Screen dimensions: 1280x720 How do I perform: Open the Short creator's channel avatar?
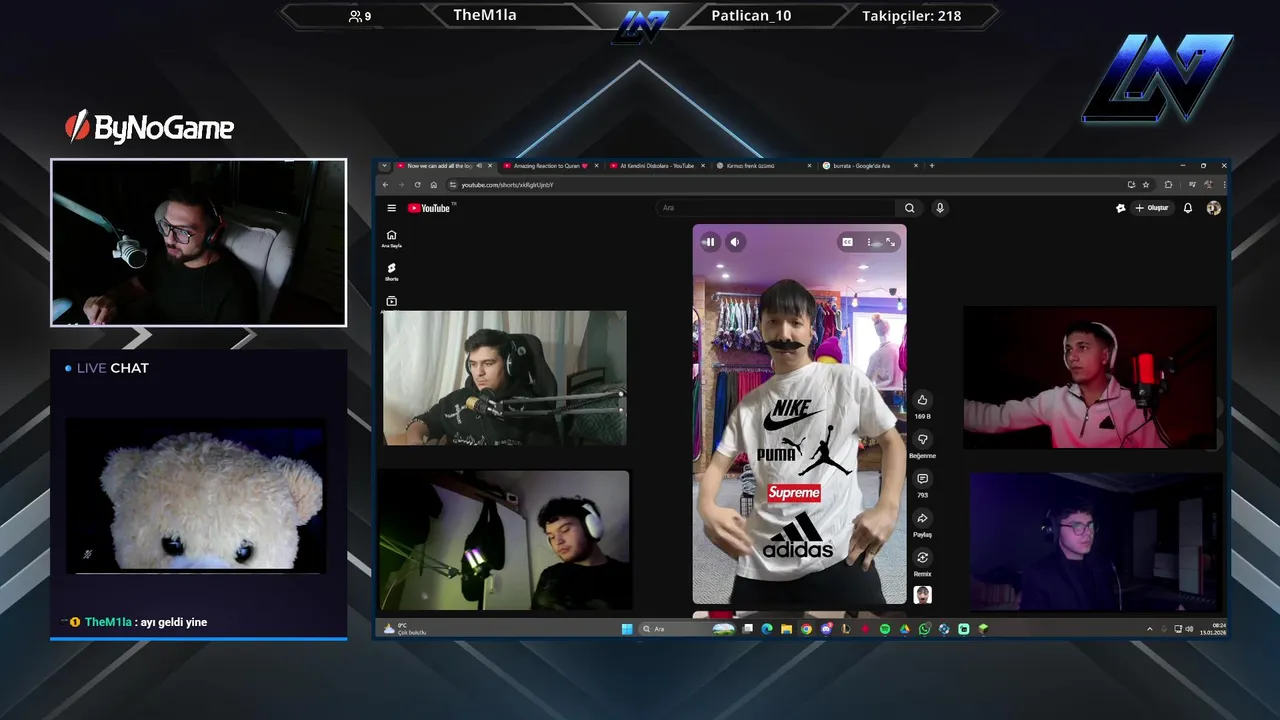(922, 595)
